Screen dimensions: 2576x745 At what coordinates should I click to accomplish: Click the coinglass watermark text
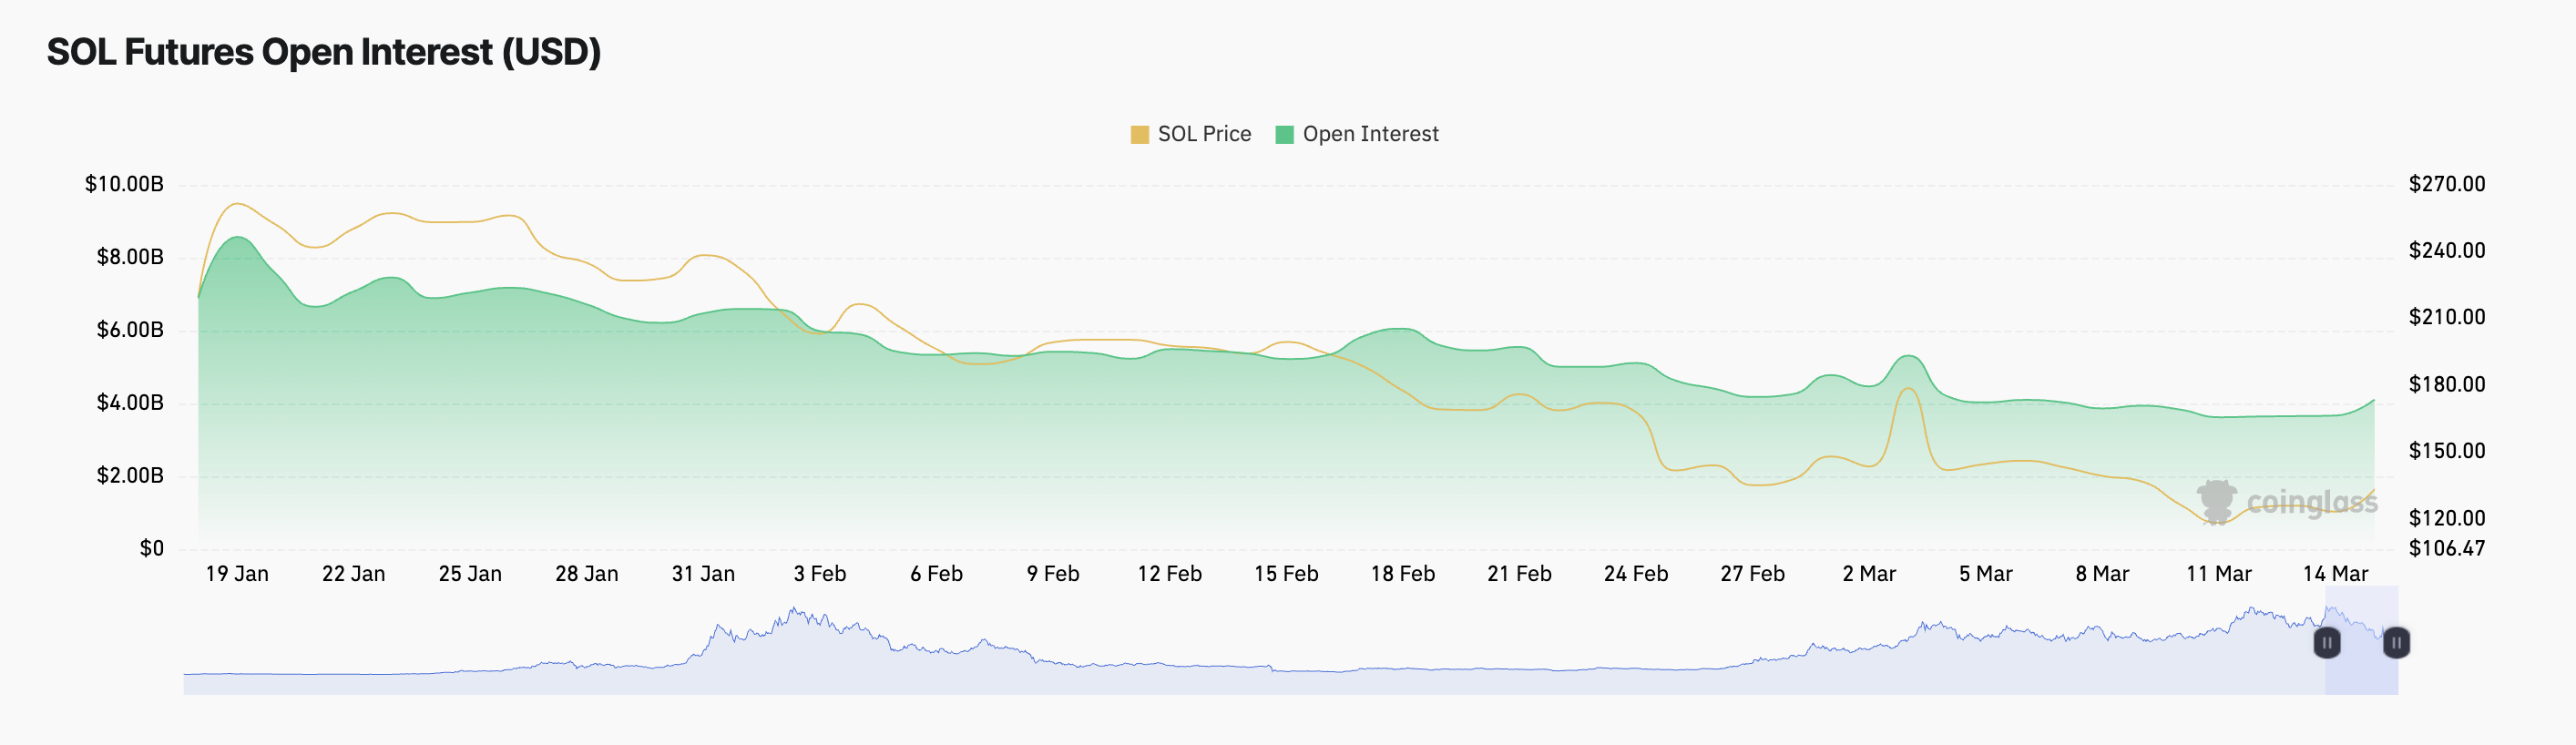coord(2311,502)
